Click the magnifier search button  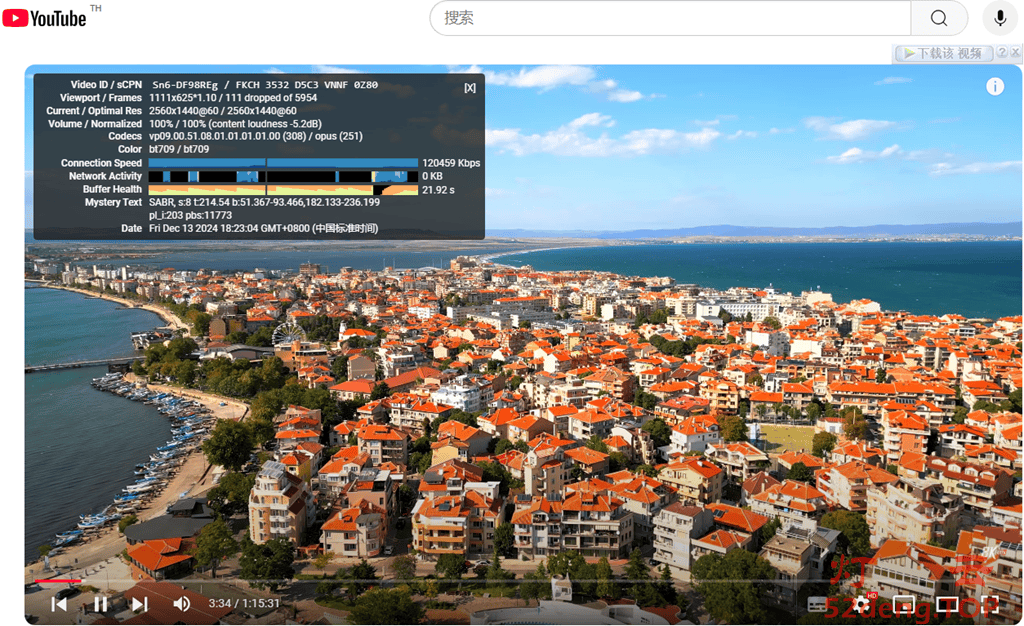coord(938,18)
